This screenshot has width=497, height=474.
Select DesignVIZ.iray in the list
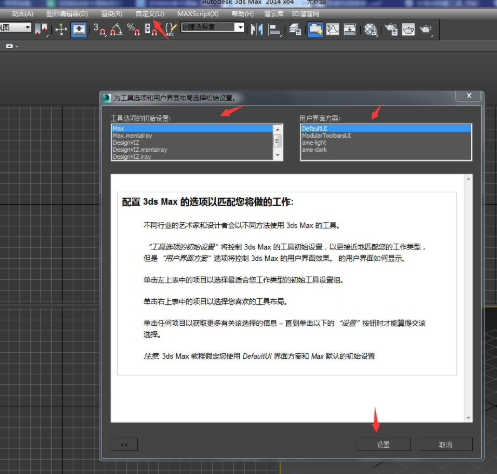coord(192,157)
